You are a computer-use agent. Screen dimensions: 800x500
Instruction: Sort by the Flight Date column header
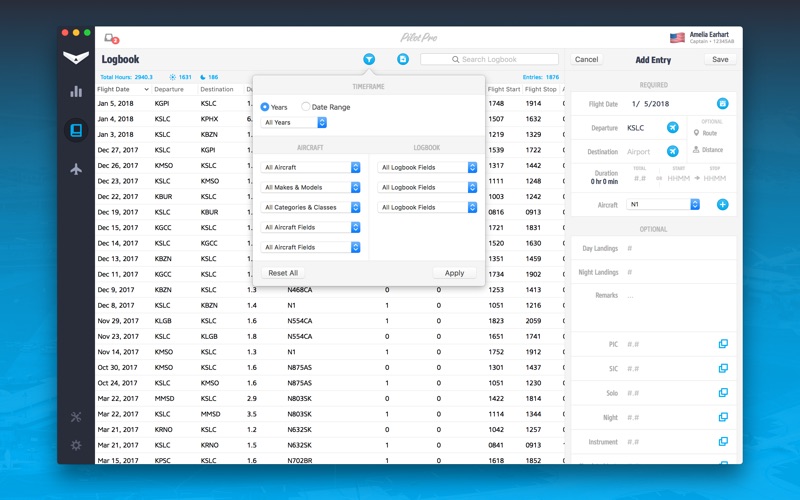coord(123,89)
